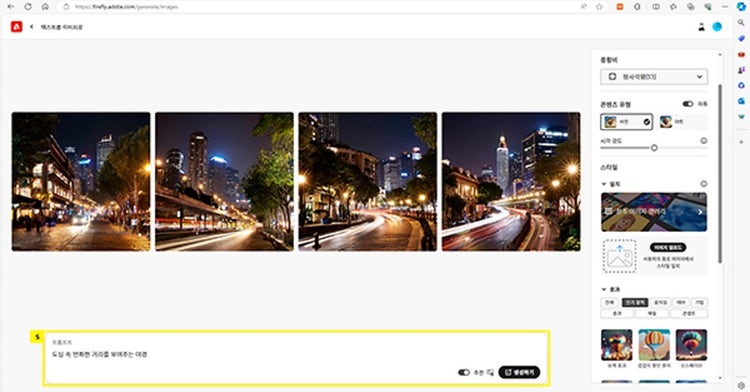The image size is (750, 392).
Task: Open the red toolbox icon in Edge sidebar
Action: click(x=741, y=54)
